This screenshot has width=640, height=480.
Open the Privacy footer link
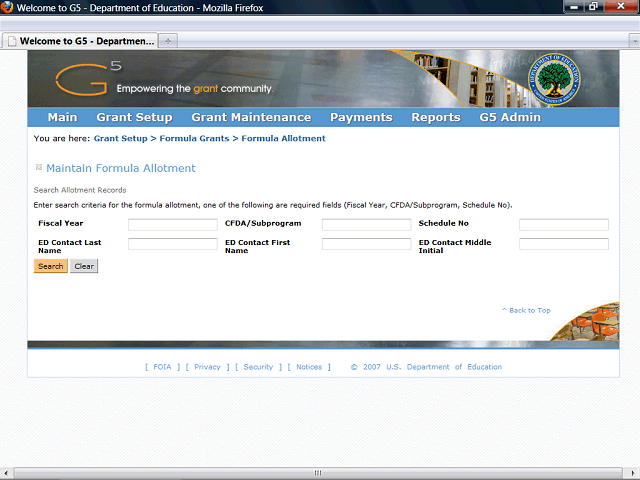tap(207, 367)
